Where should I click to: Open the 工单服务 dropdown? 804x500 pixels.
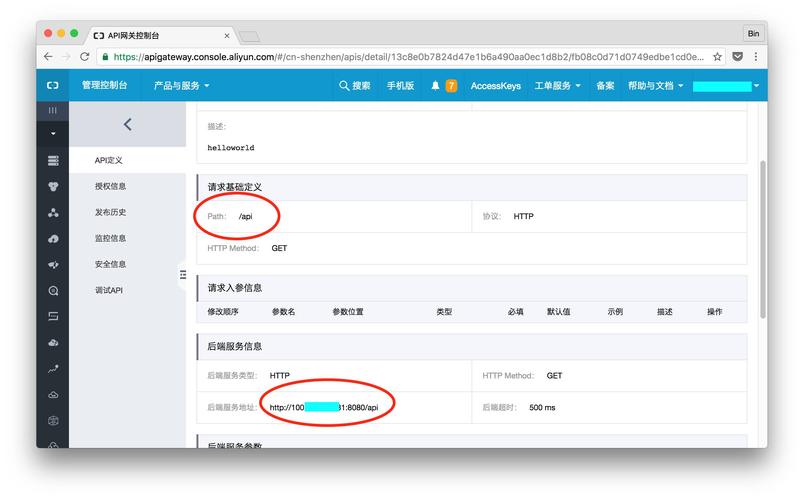pos(557,86)
